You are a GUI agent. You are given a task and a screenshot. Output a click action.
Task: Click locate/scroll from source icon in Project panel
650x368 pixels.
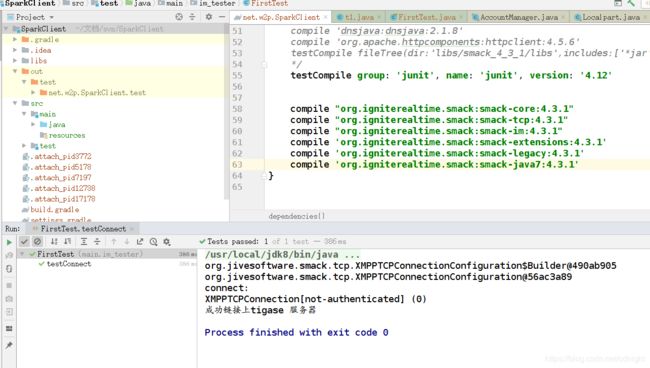pyautogui.click(x=179, y=17)
